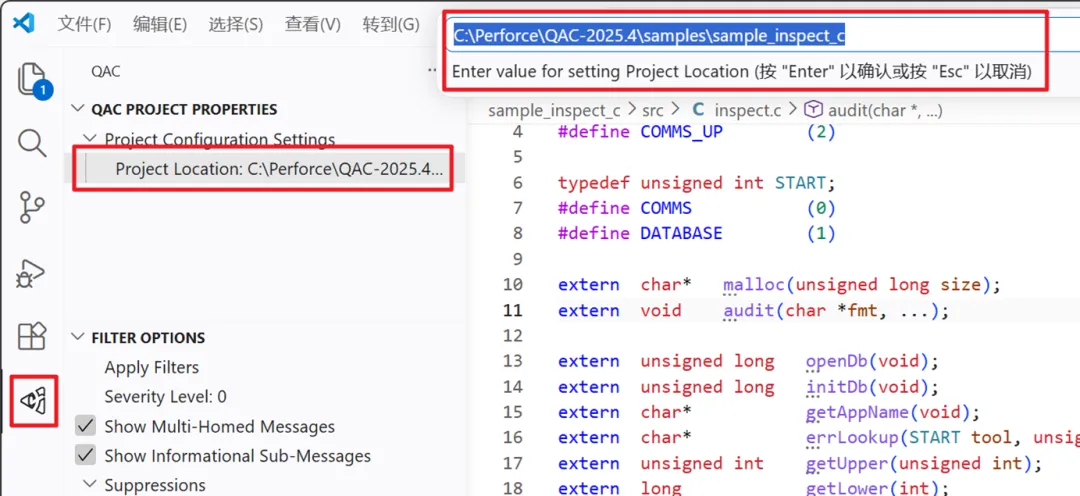Screen dimensions: 1080x496
Task: Select the Project Location tree item
Action: (x=264, y=169)
